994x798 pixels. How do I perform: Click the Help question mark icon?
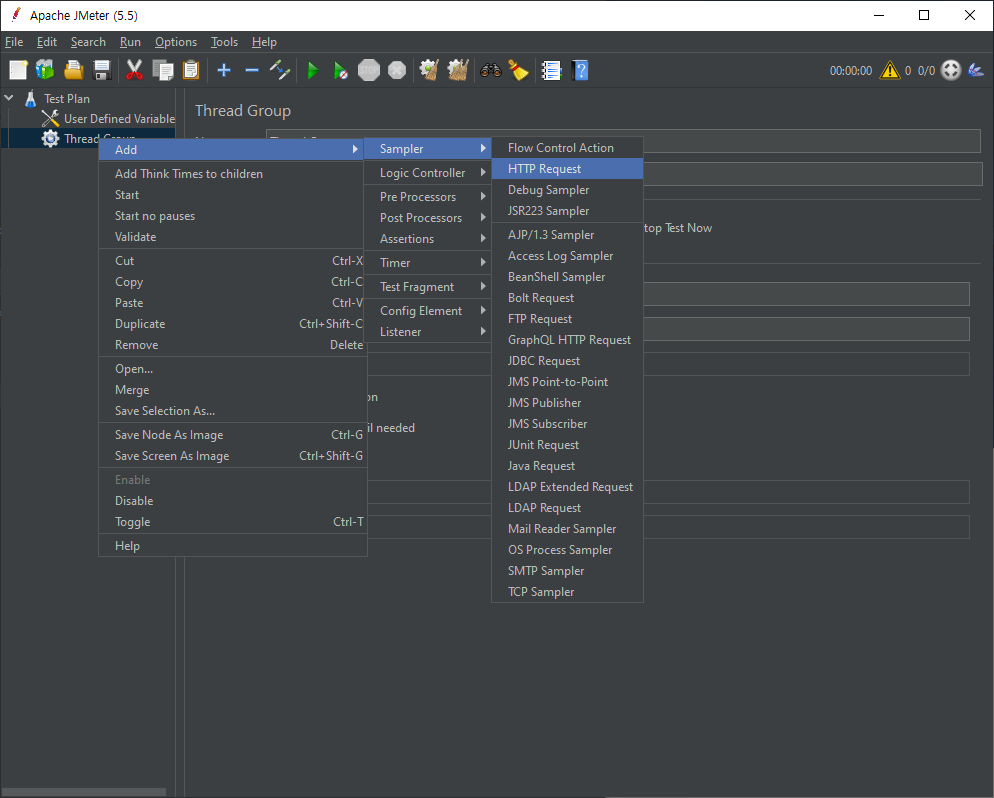(x=580, y=70)
